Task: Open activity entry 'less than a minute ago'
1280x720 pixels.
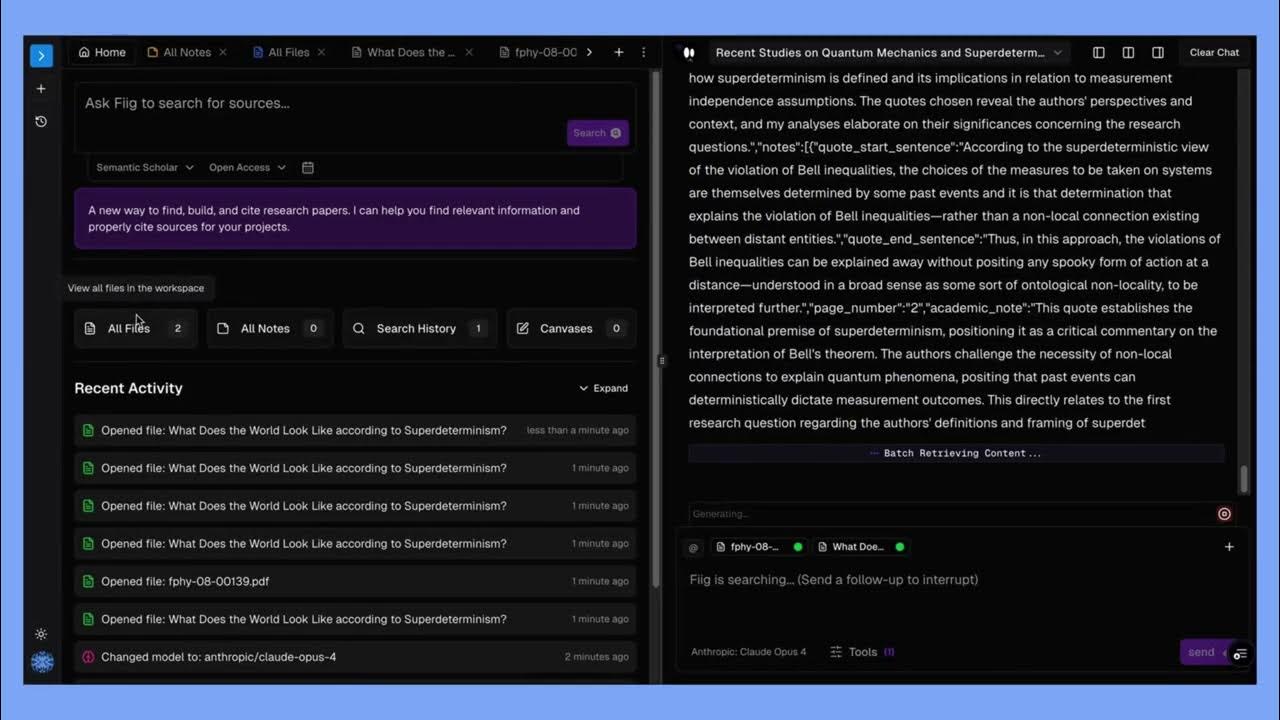Action: pyautogui.click(x=355, y=430)
